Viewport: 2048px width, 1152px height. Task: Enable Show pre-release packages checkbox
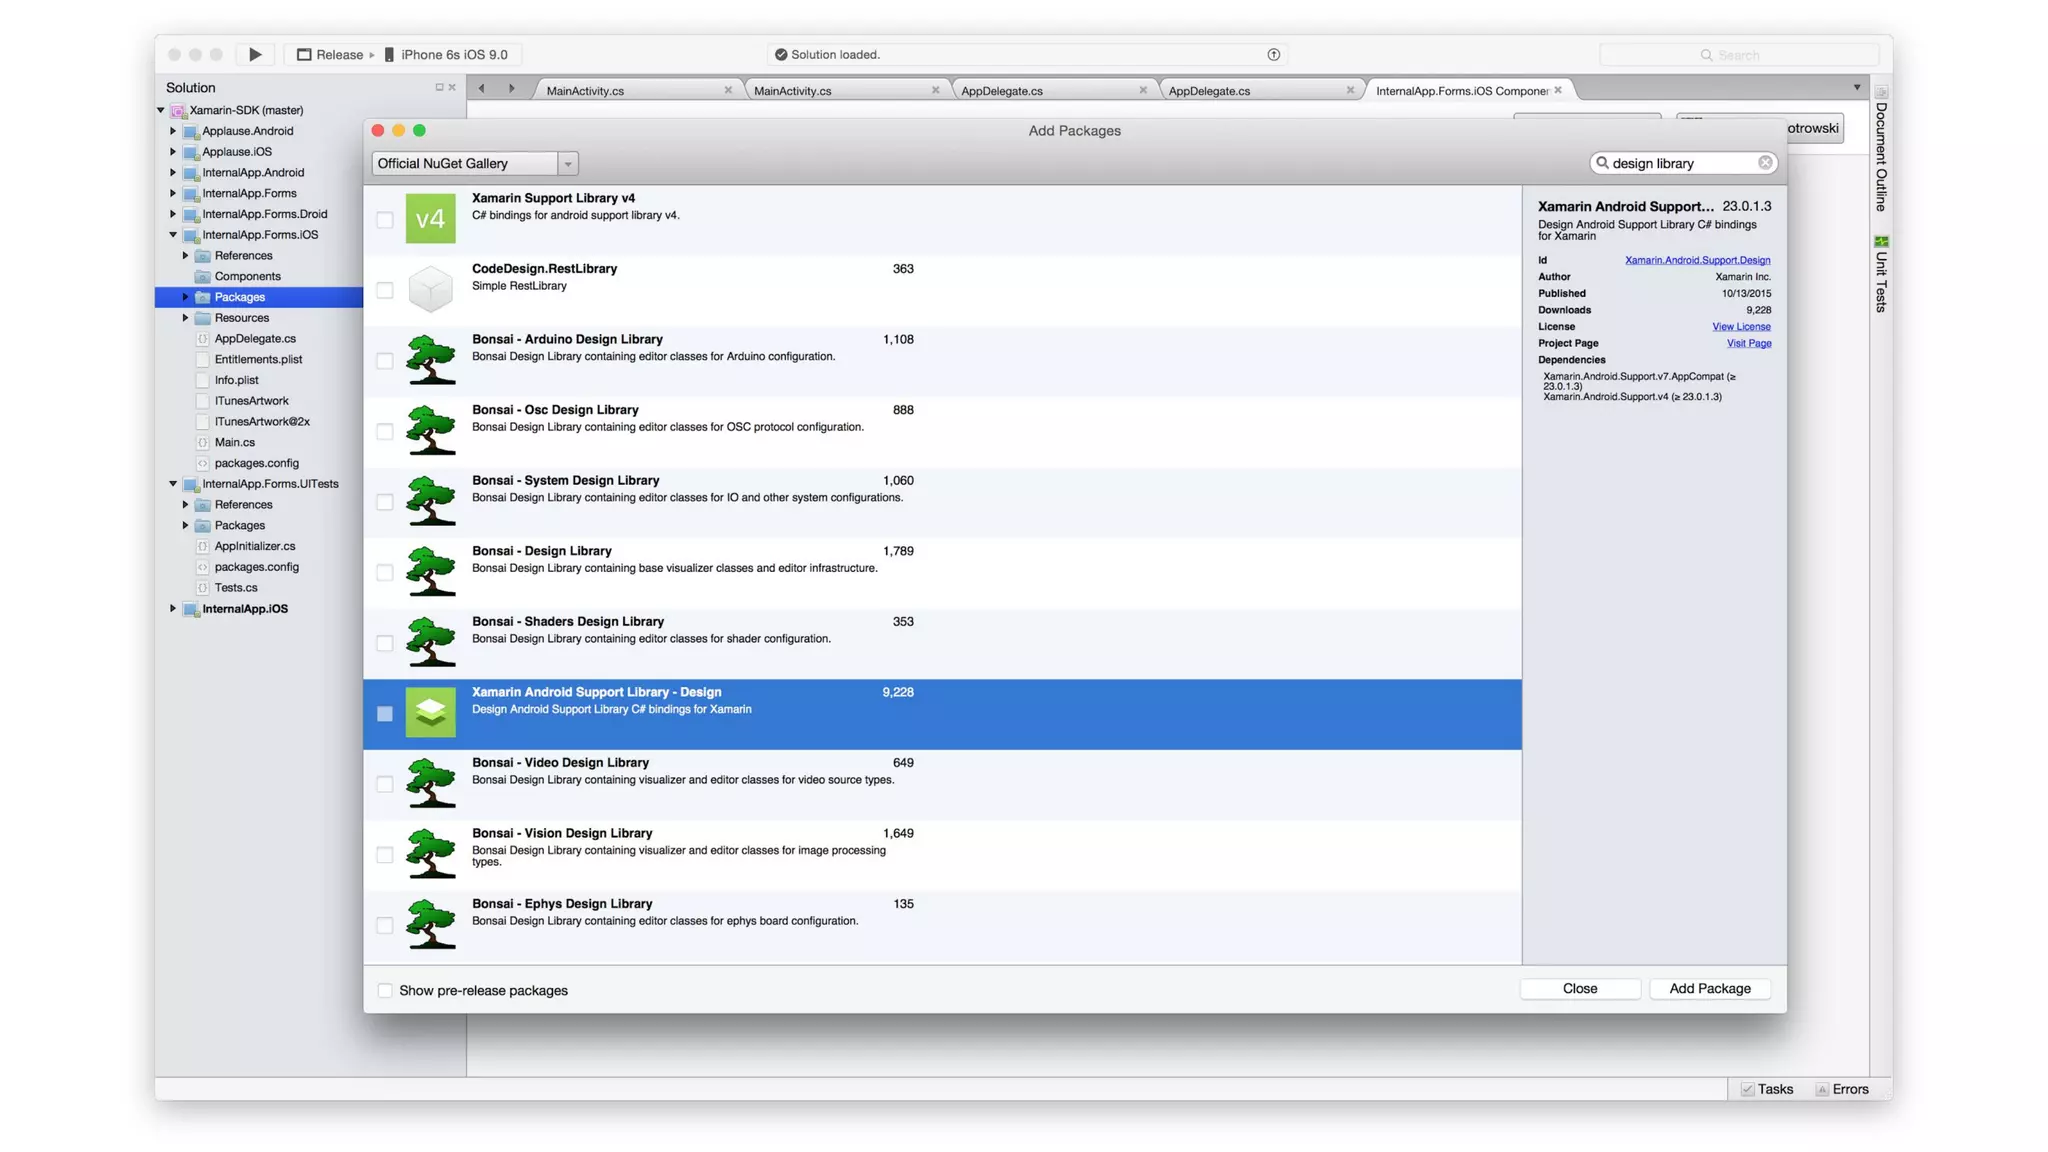(385, 990)
